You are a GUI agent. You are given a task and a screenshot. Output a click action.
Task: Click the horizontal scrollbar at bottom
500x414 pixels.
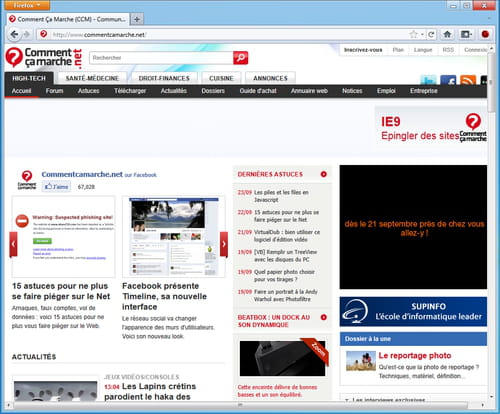coord(240,405)
